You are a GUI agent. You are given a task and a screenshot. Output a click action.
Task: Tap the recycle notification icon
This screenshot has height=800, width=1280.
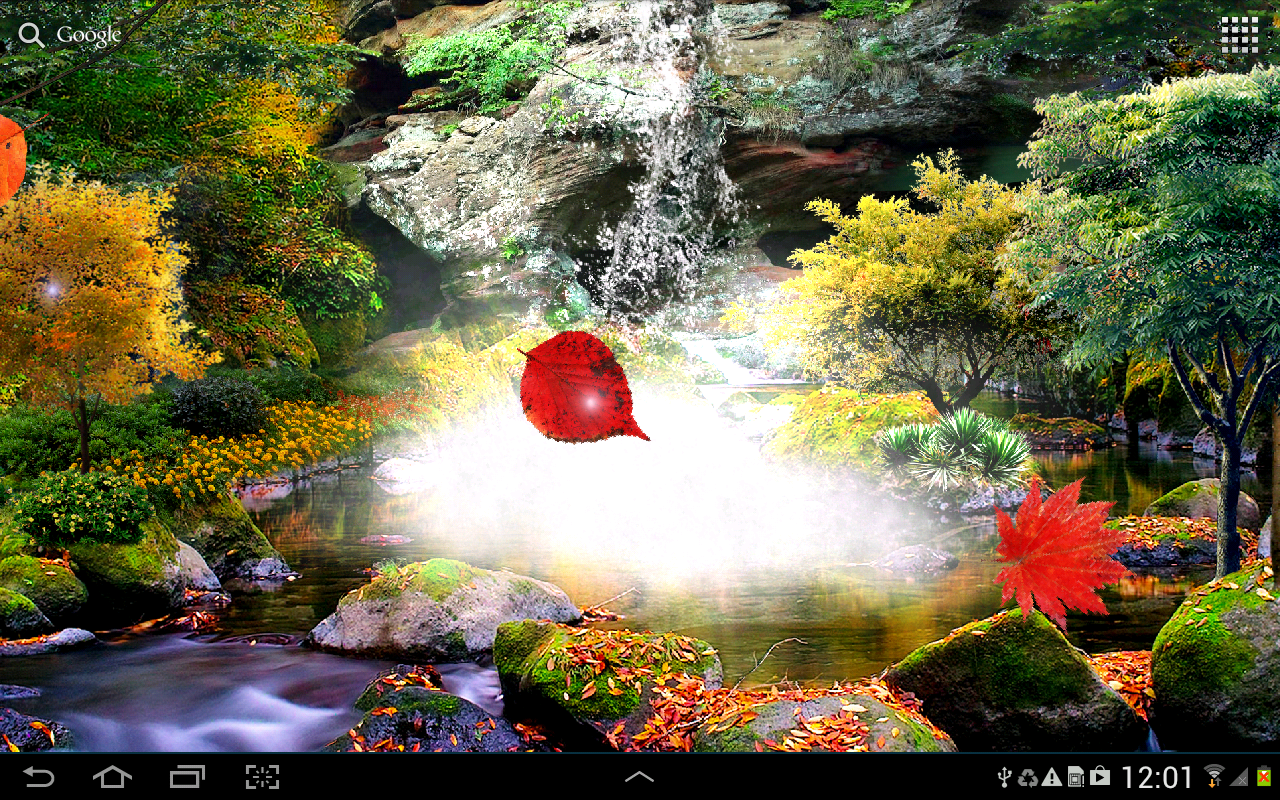(1028, 777)
